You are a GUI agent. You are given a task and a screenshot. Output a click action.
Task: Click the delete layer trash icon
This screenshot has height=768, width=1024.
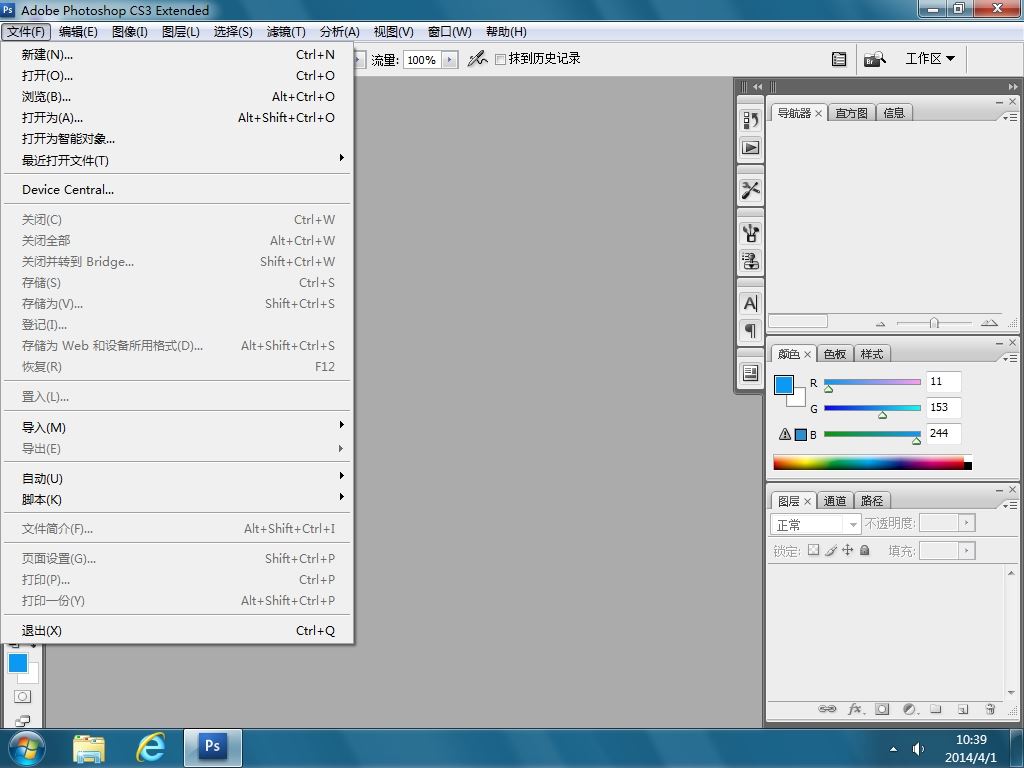[990, 709]
